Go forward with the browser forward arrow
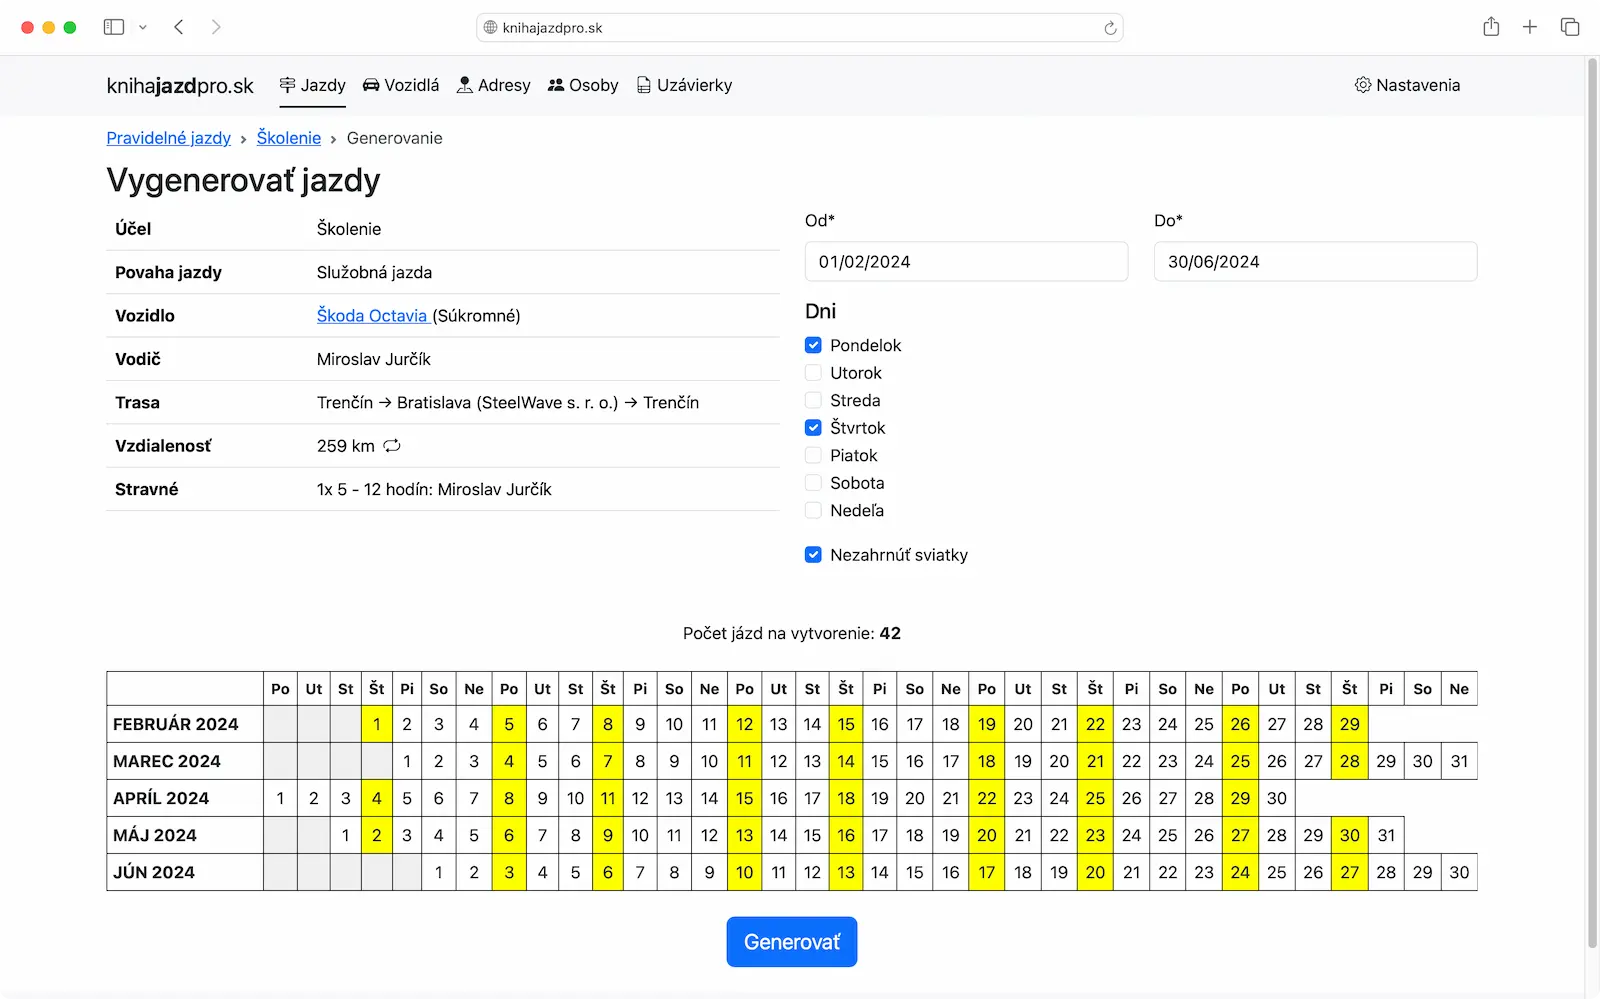Image resolution: width=1600 pixels, height=999 pixels. point(216,27)
